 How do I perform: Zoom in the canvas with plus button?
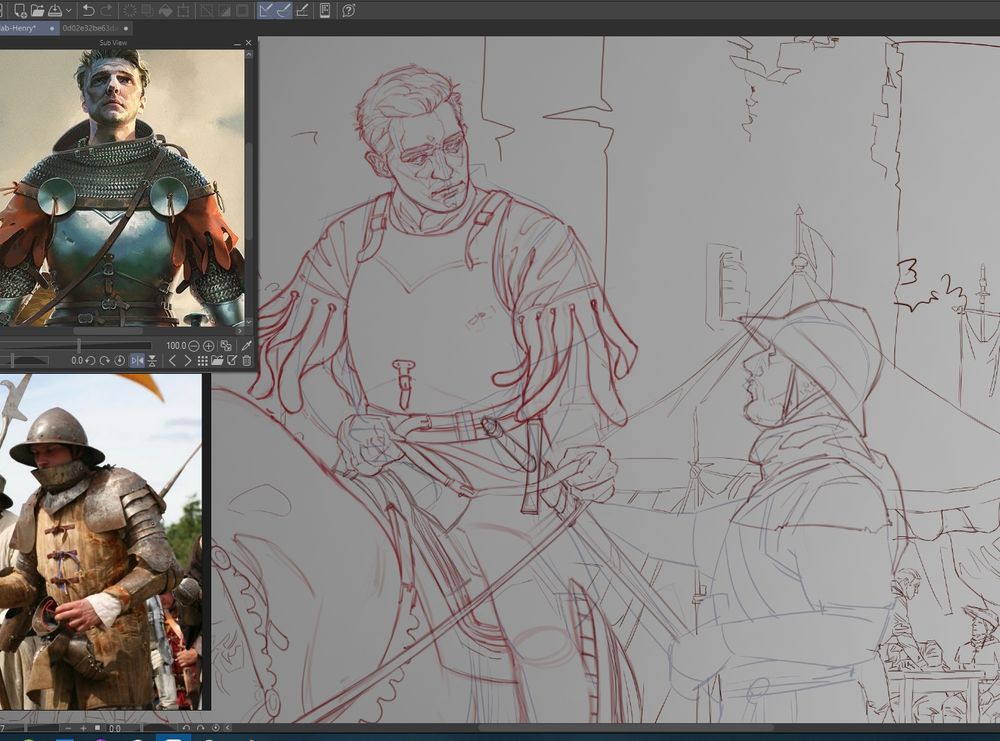pos(83,728)
